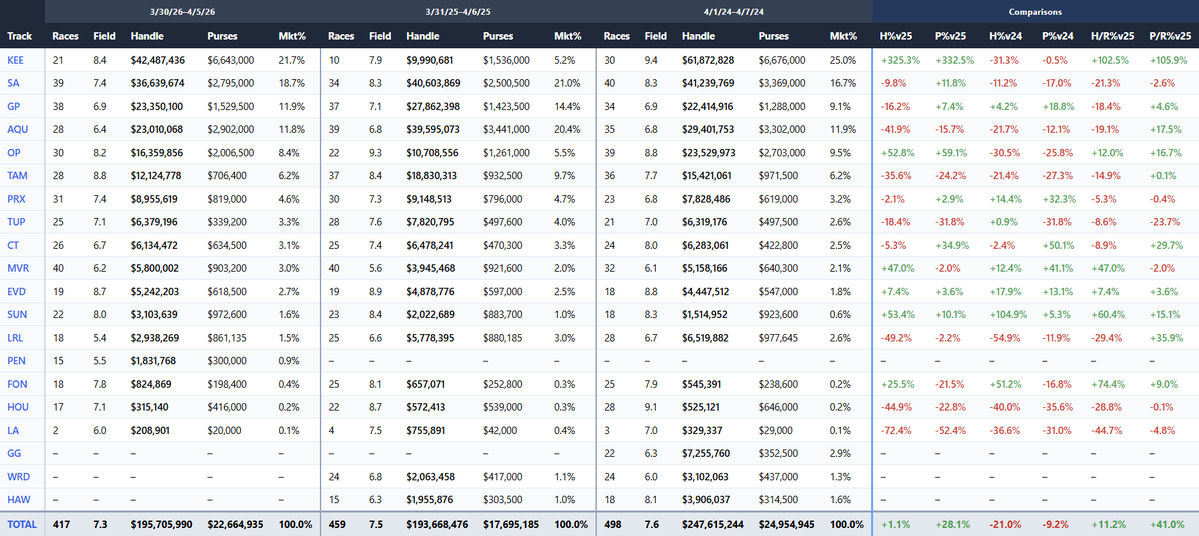Click the 3/31/25–4/6/25 period header

click(458, 11)
